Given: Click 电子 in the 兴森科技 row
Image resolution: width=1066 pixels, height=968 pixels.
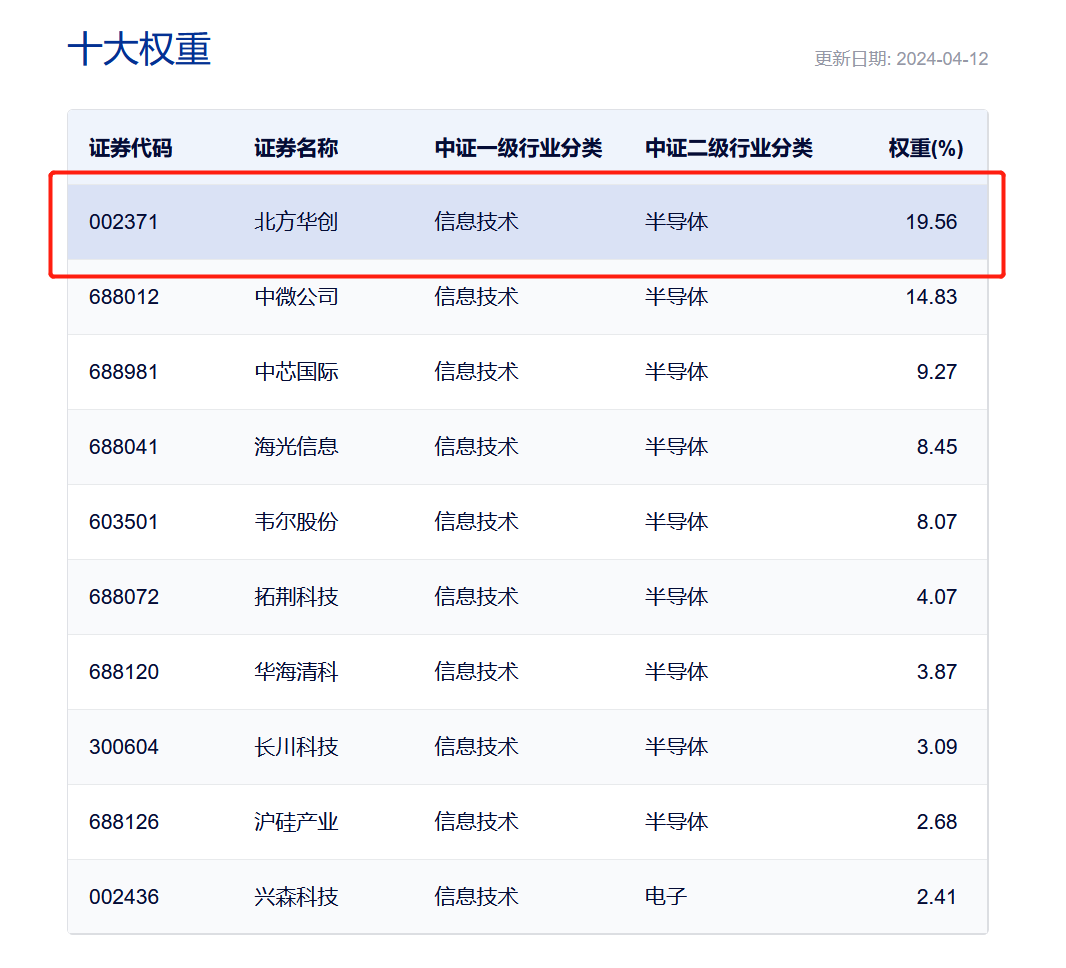Looking at the screenshot, I should point(666,897).
